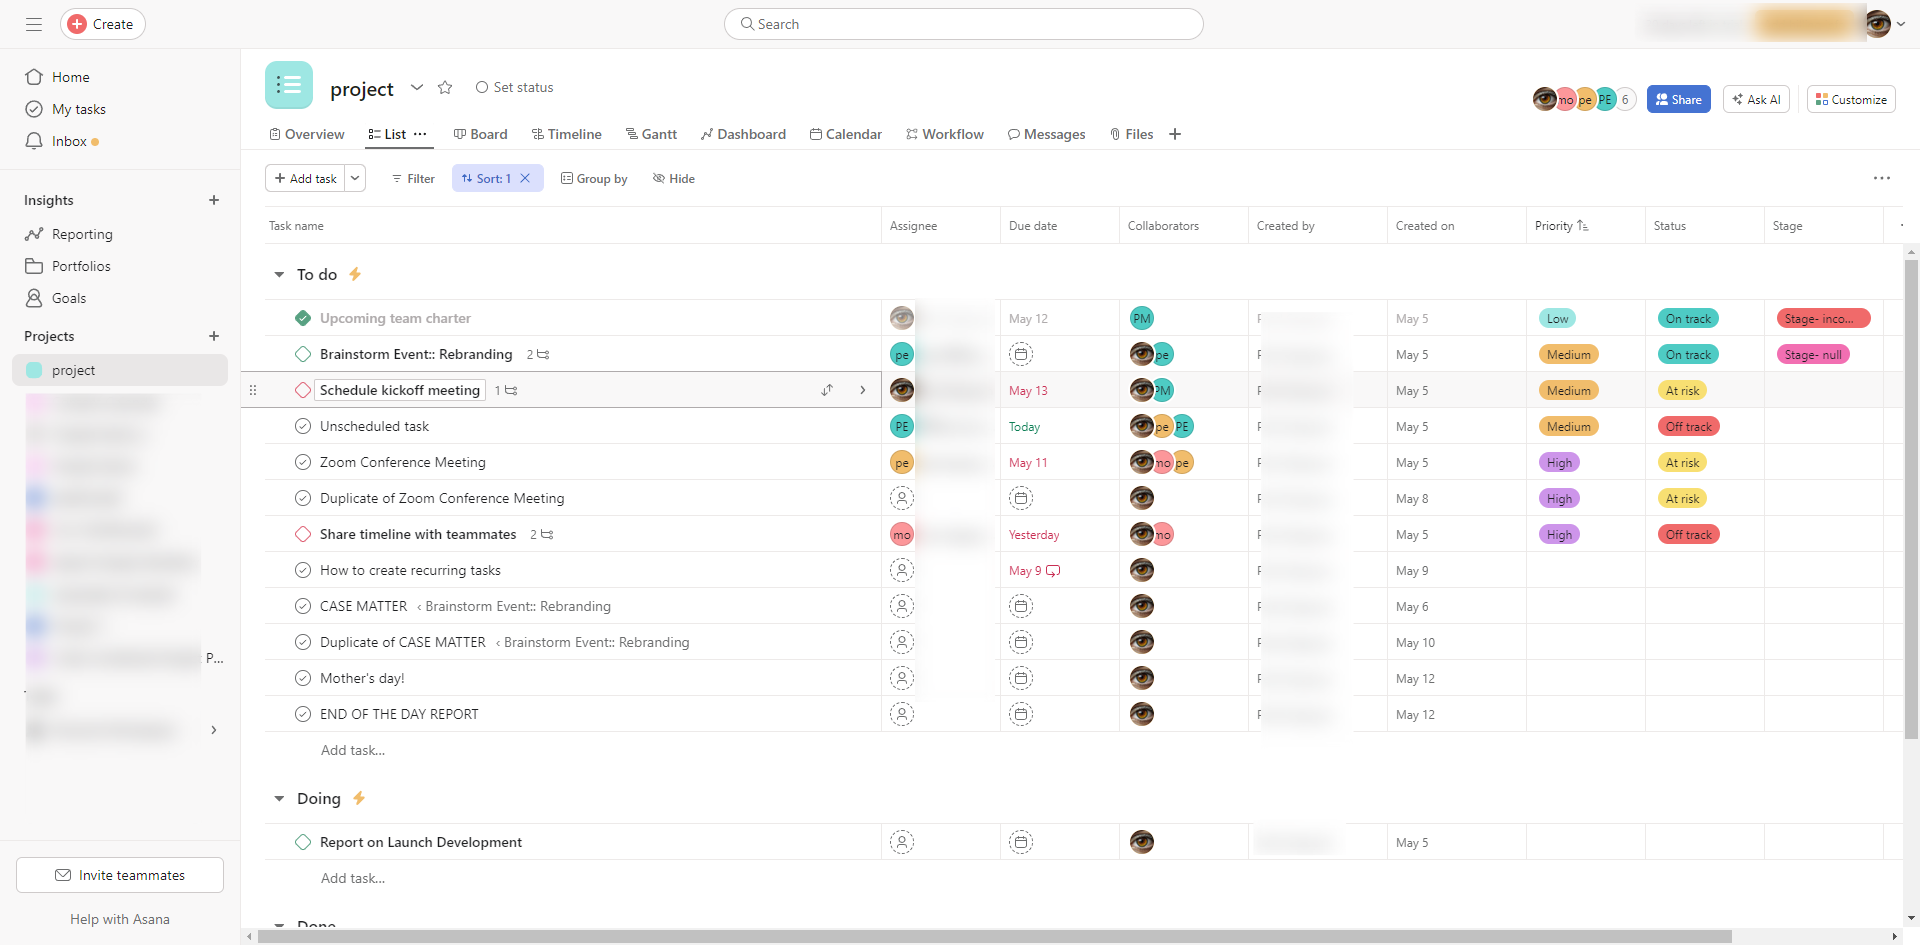This screenshot has height=945, width=1920.
Task: Click due date calendar icon for Mother's day!
Action: [1020, 678]
